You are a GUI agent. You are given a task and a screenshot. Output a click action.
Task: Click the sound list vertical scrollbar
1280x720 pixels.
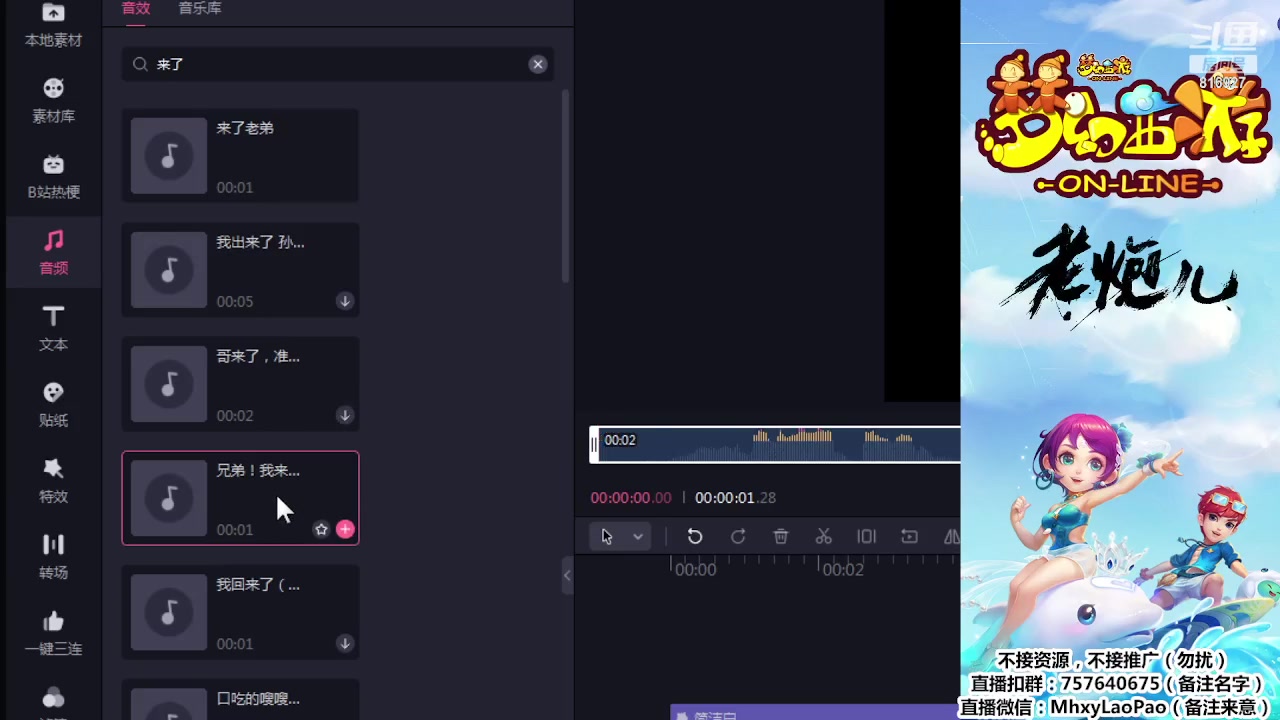pyautogui.click(x=565, y=186)
